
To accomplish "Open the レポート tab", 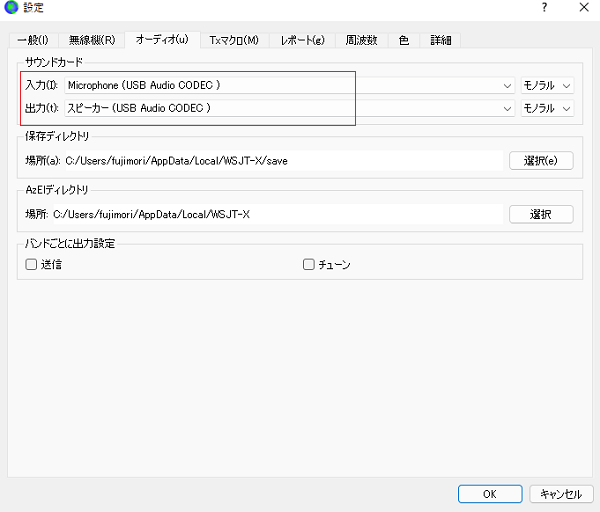I will click(301, 40).
